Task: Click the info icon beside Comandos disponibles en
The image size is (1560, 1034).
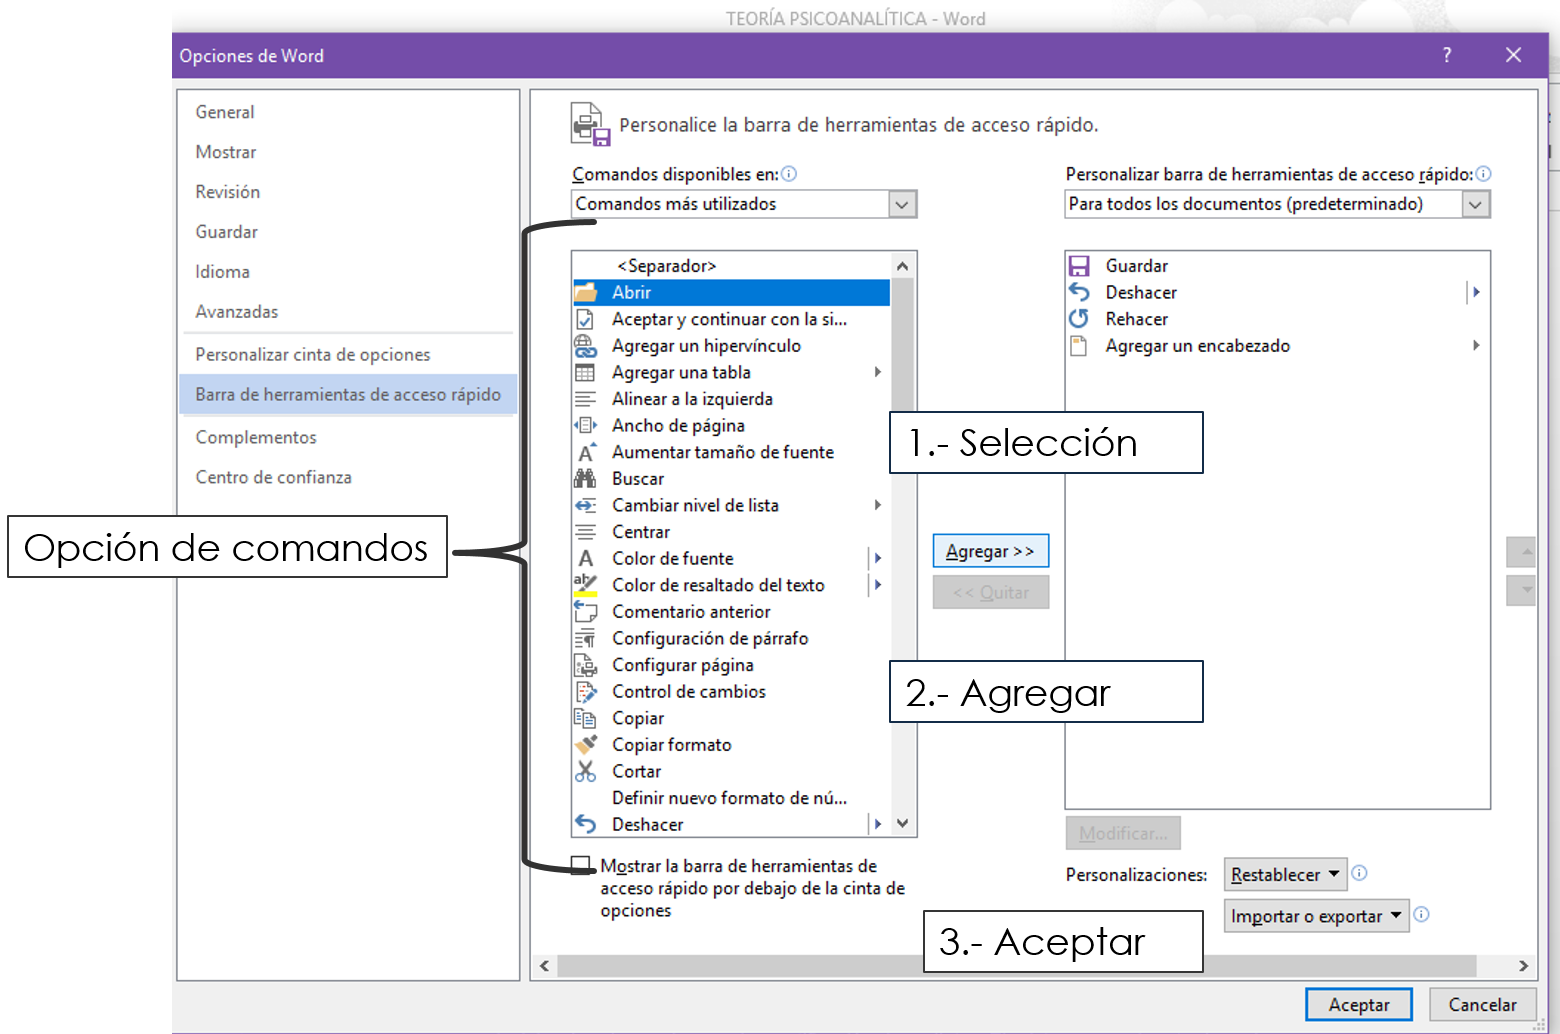Action: pyautogui.click(x=788, y=173)
